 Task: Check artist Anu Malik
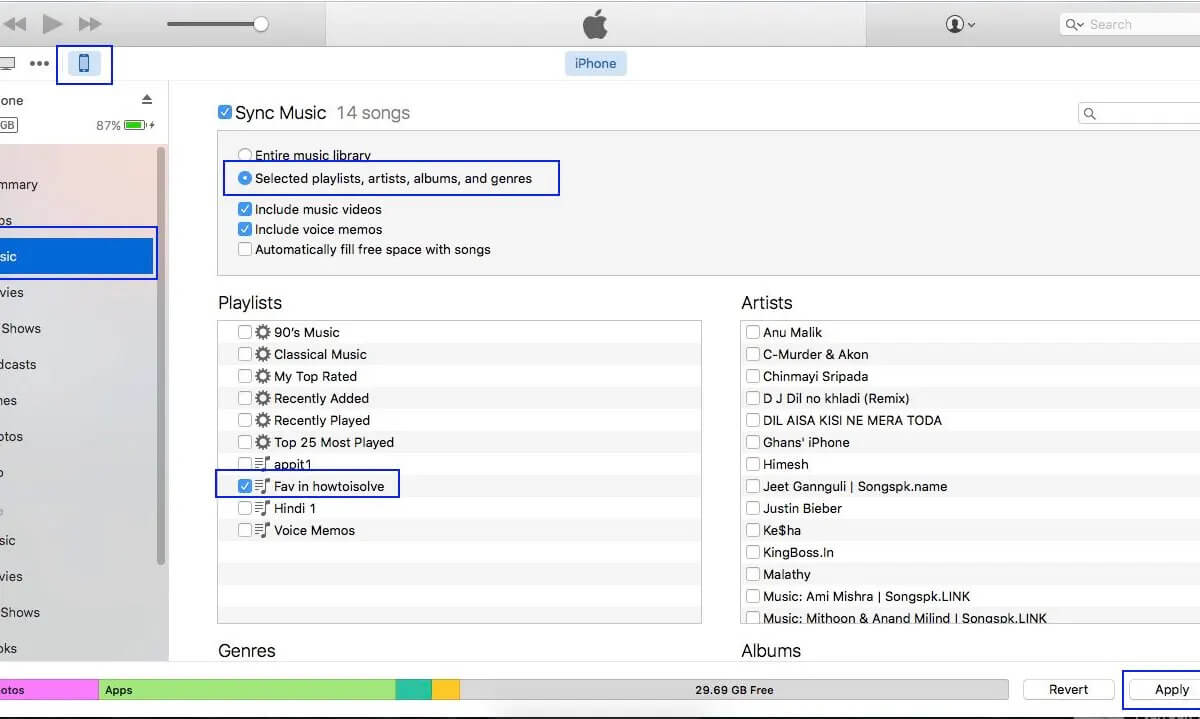(753, 332)
